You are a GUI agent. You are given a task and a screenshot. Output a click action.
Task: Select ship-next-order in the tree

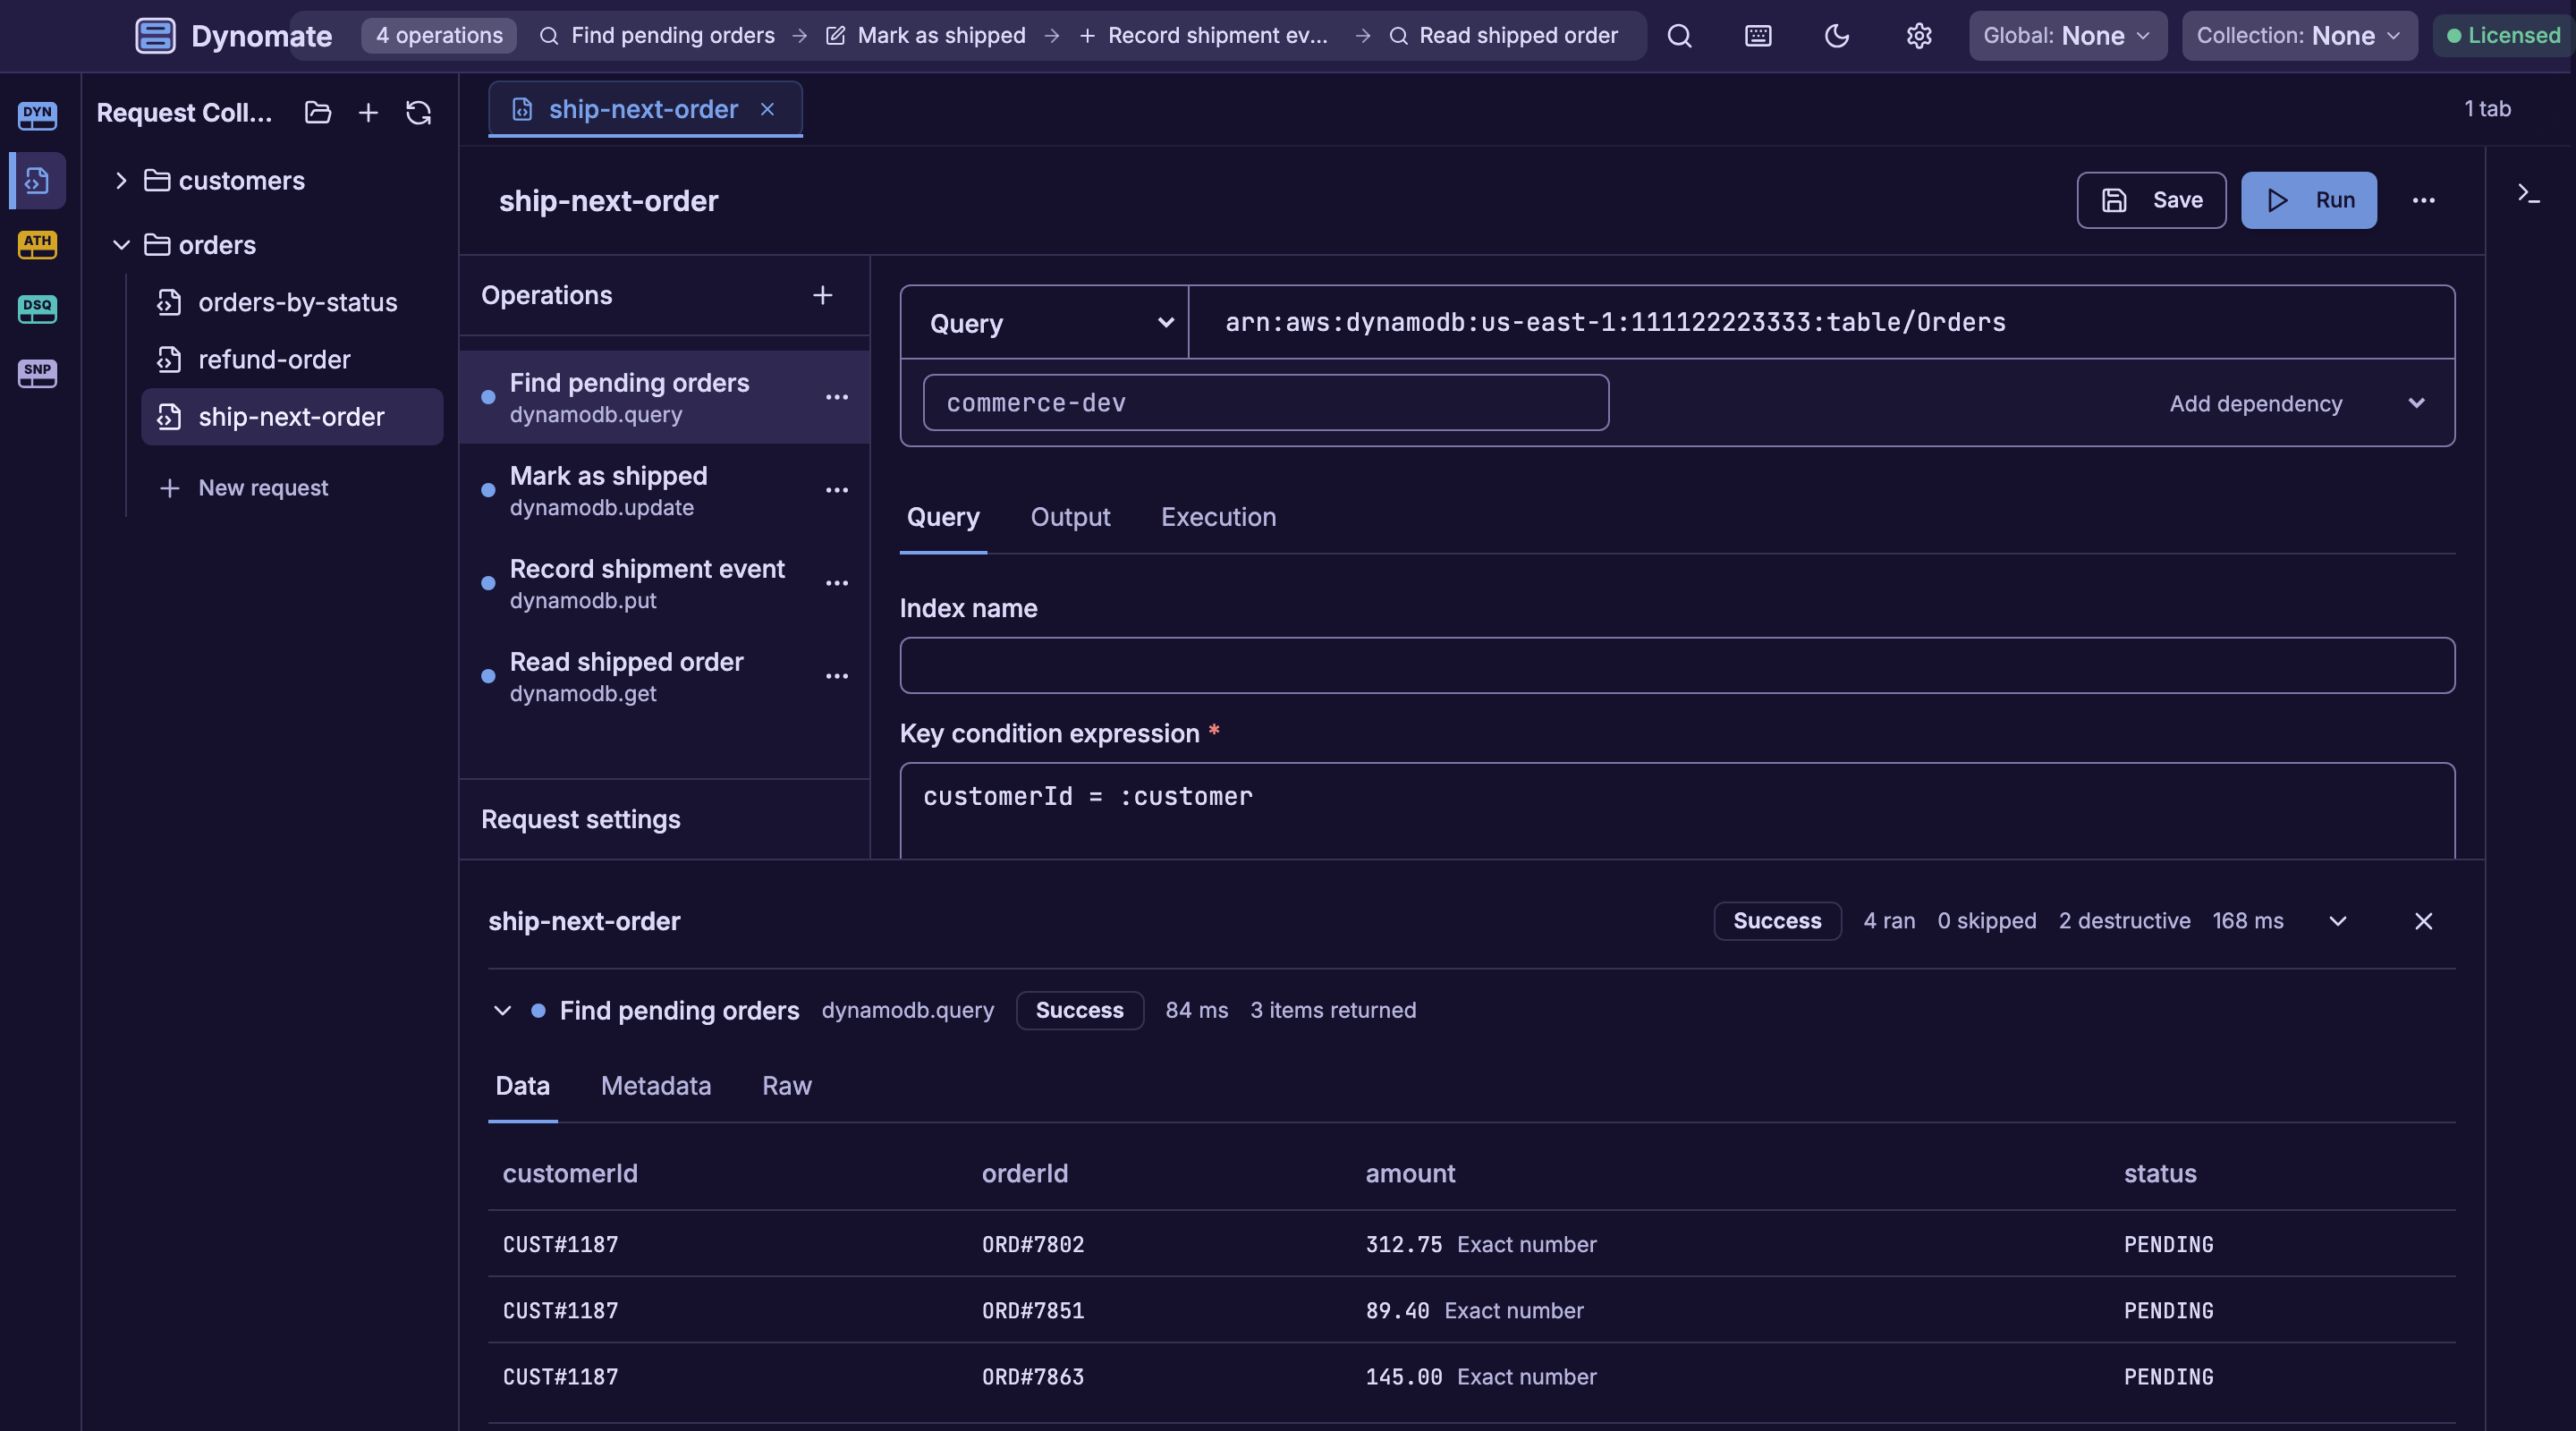[291, 417]
